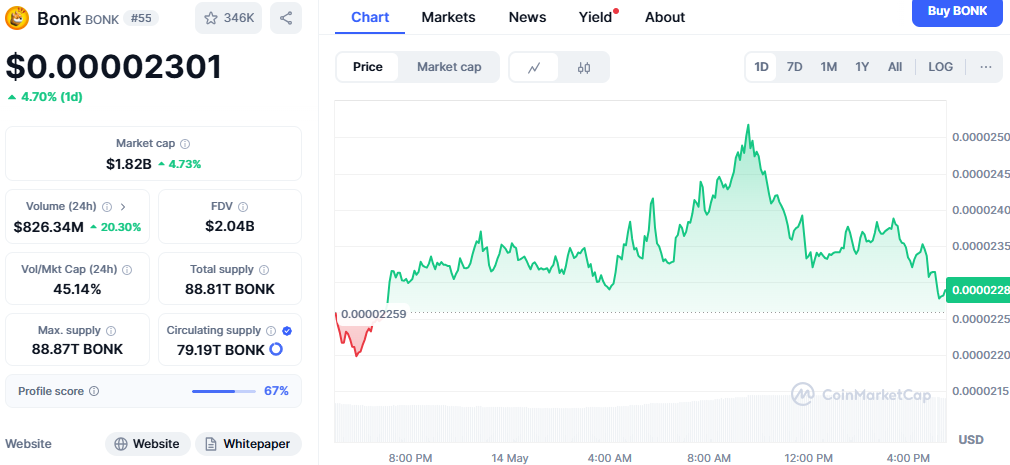
Task: Set chart range to All
Action: [x=895, y=67]
